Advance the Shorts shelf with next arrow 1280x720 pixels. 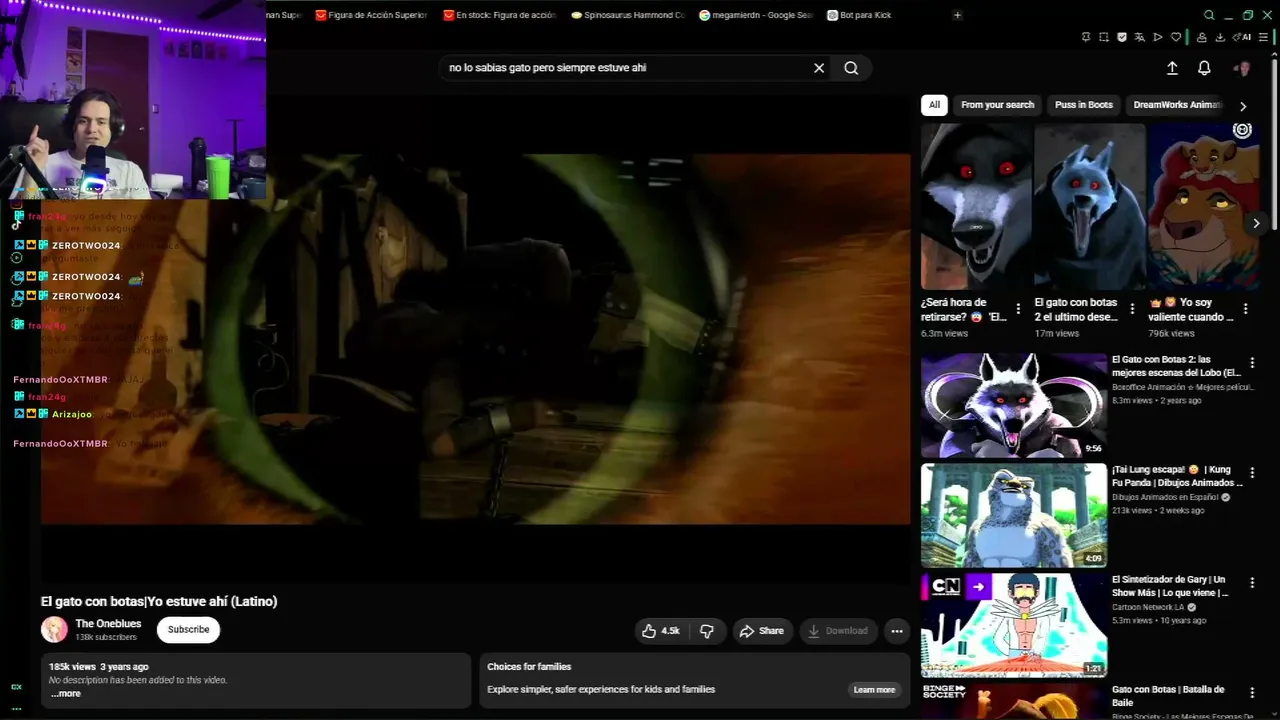coord(1256,223)
